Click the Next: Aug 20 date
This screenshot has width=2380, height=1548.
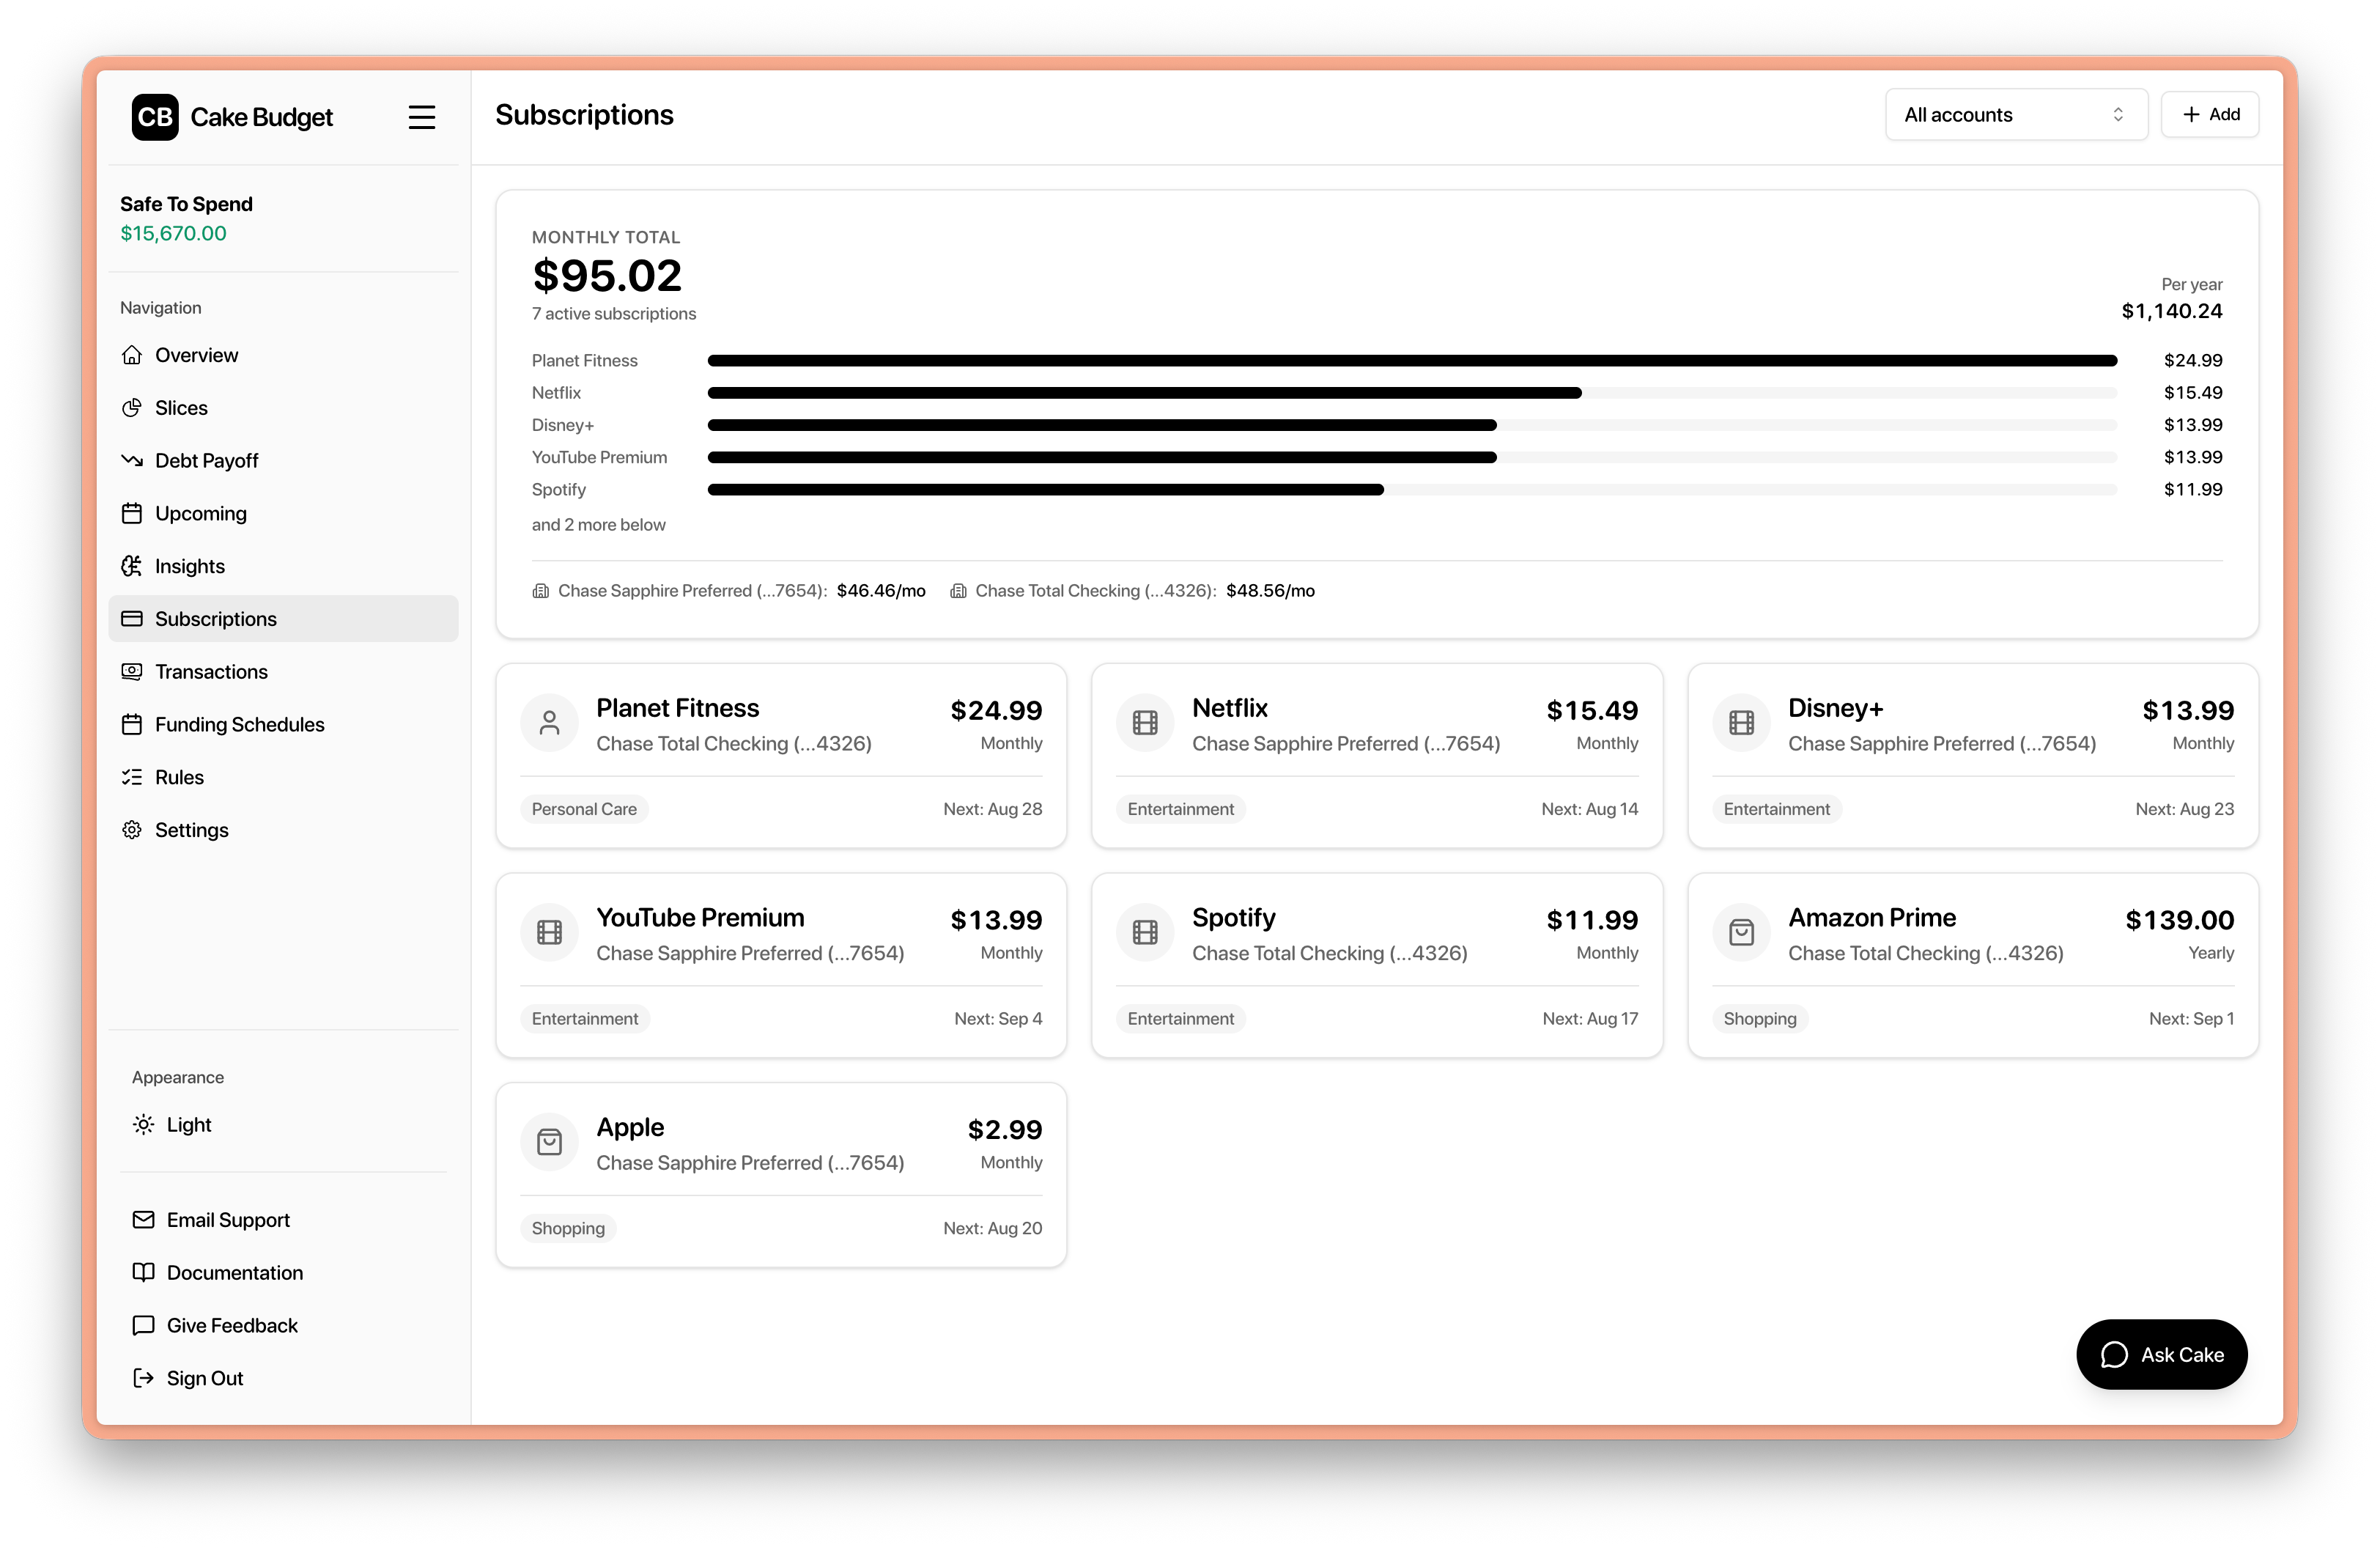pyautogui.click(x=993, y=1228)
